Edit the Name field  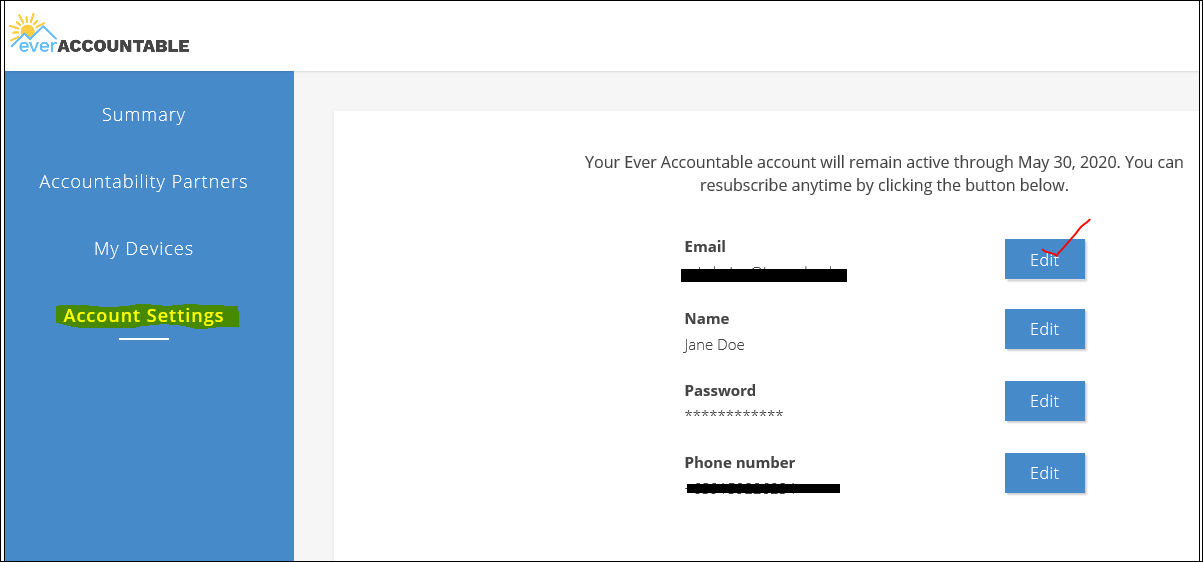click(1044, 329)
